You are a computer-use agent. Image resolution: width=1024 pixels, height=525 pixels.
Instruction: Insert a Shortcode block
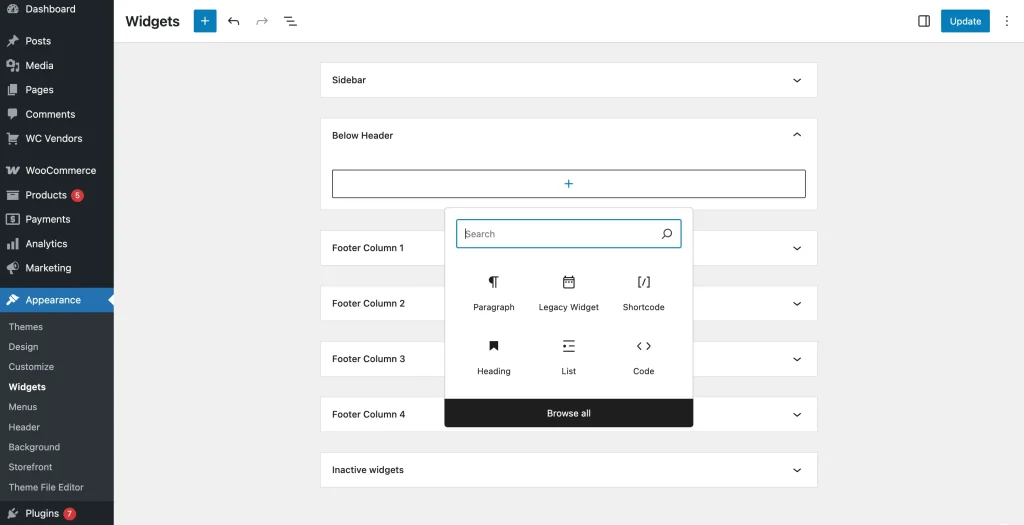click(643, 293)
